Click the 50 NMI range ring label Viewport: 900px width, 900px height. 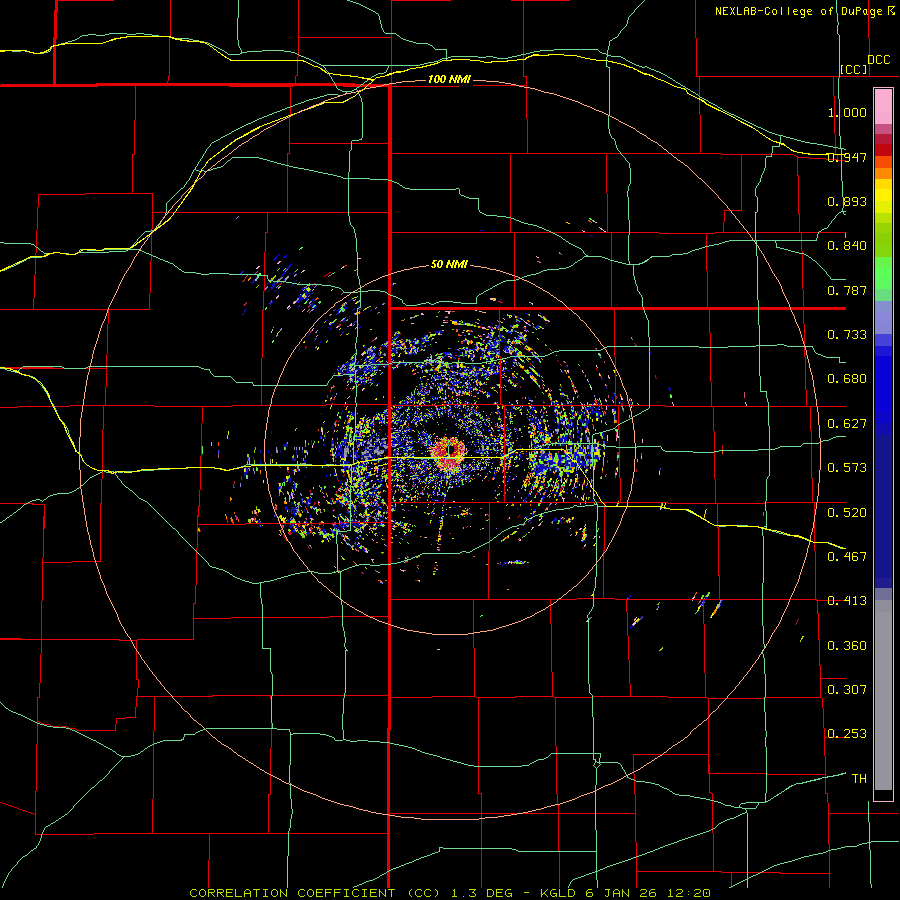tap(449, 264)
